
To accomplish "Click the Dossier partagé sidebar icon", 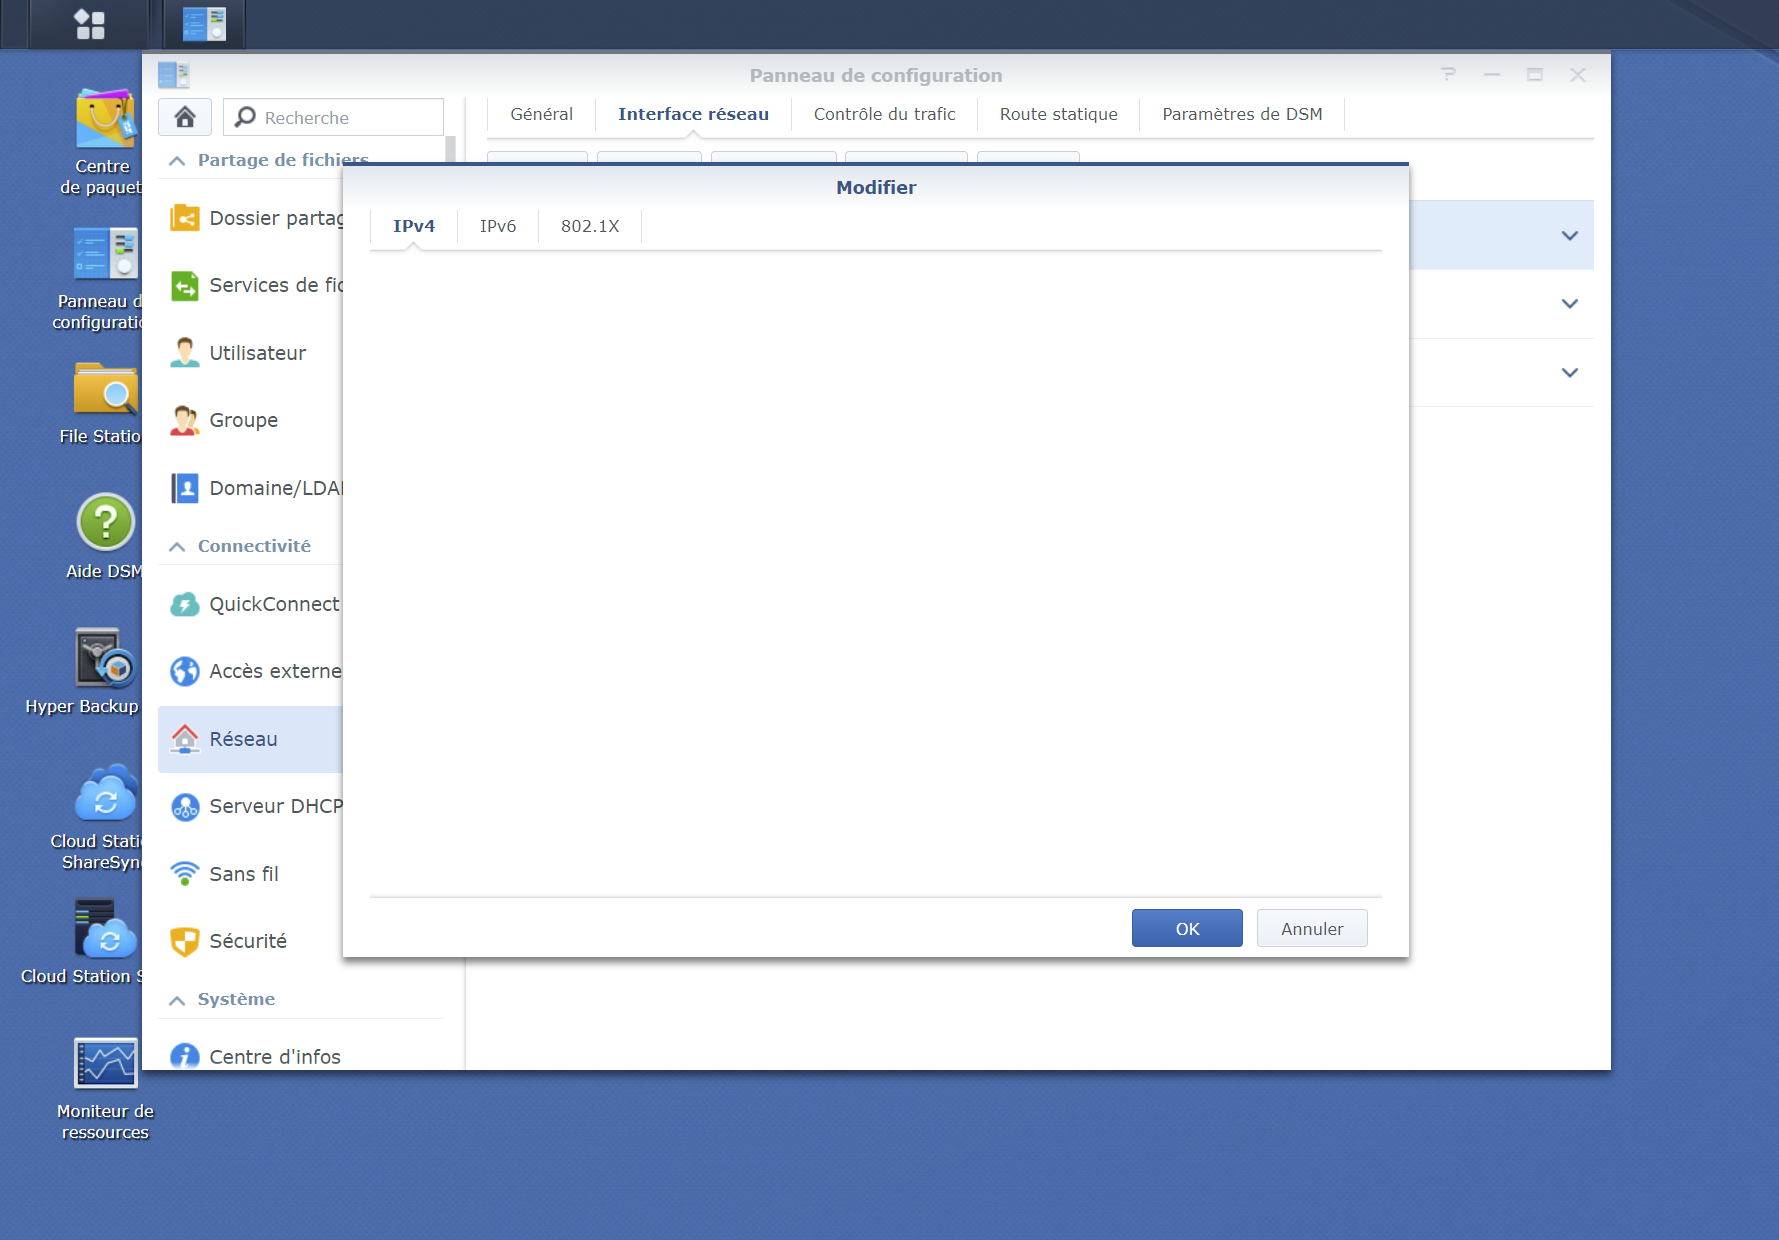I will pos(185,218).
